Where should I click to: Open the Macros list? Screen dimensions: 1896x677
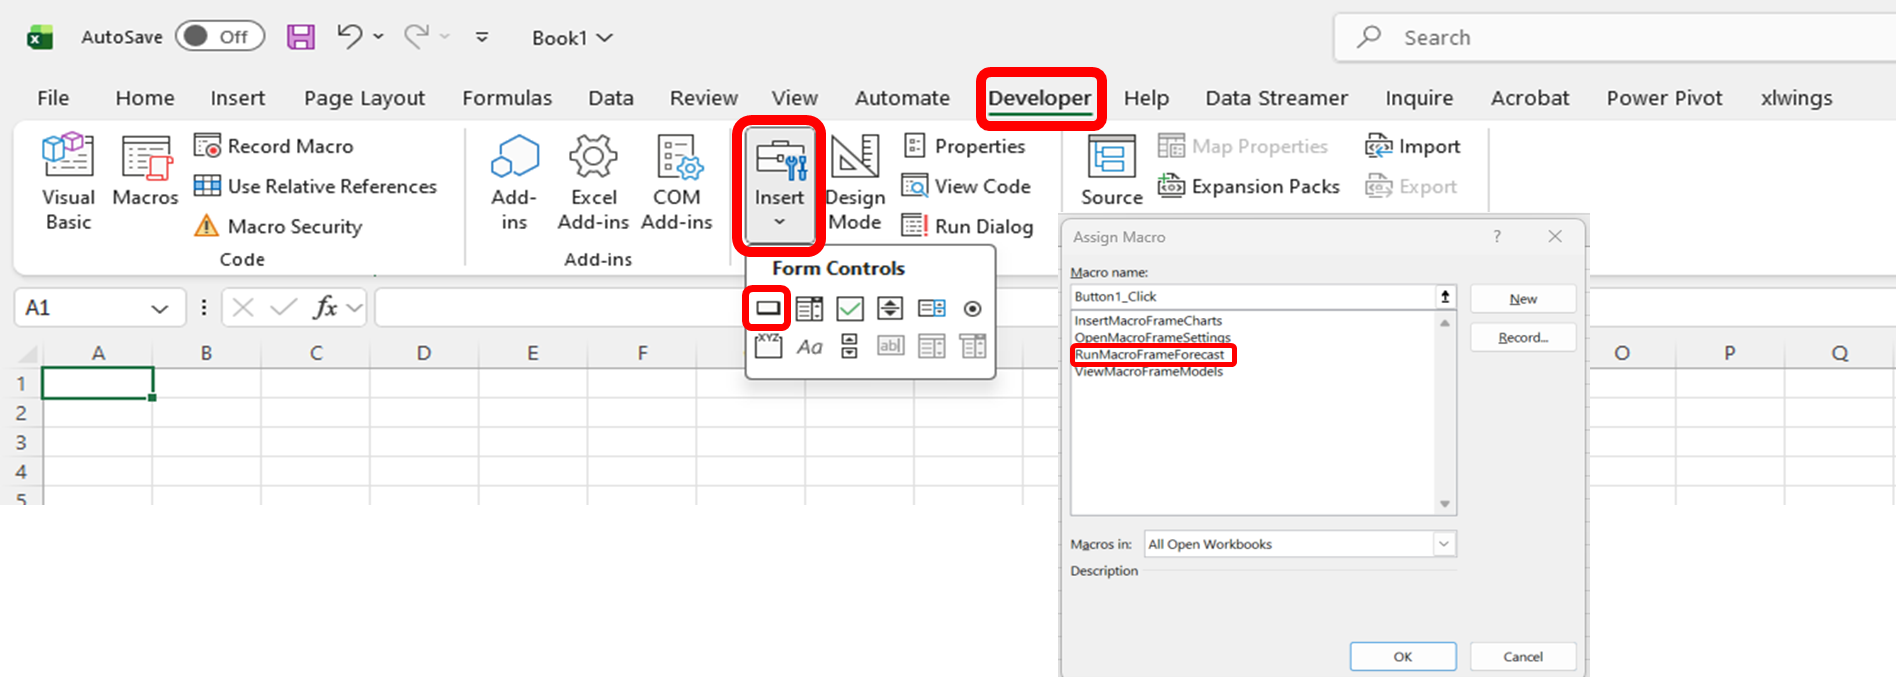[x=145, y=170]
